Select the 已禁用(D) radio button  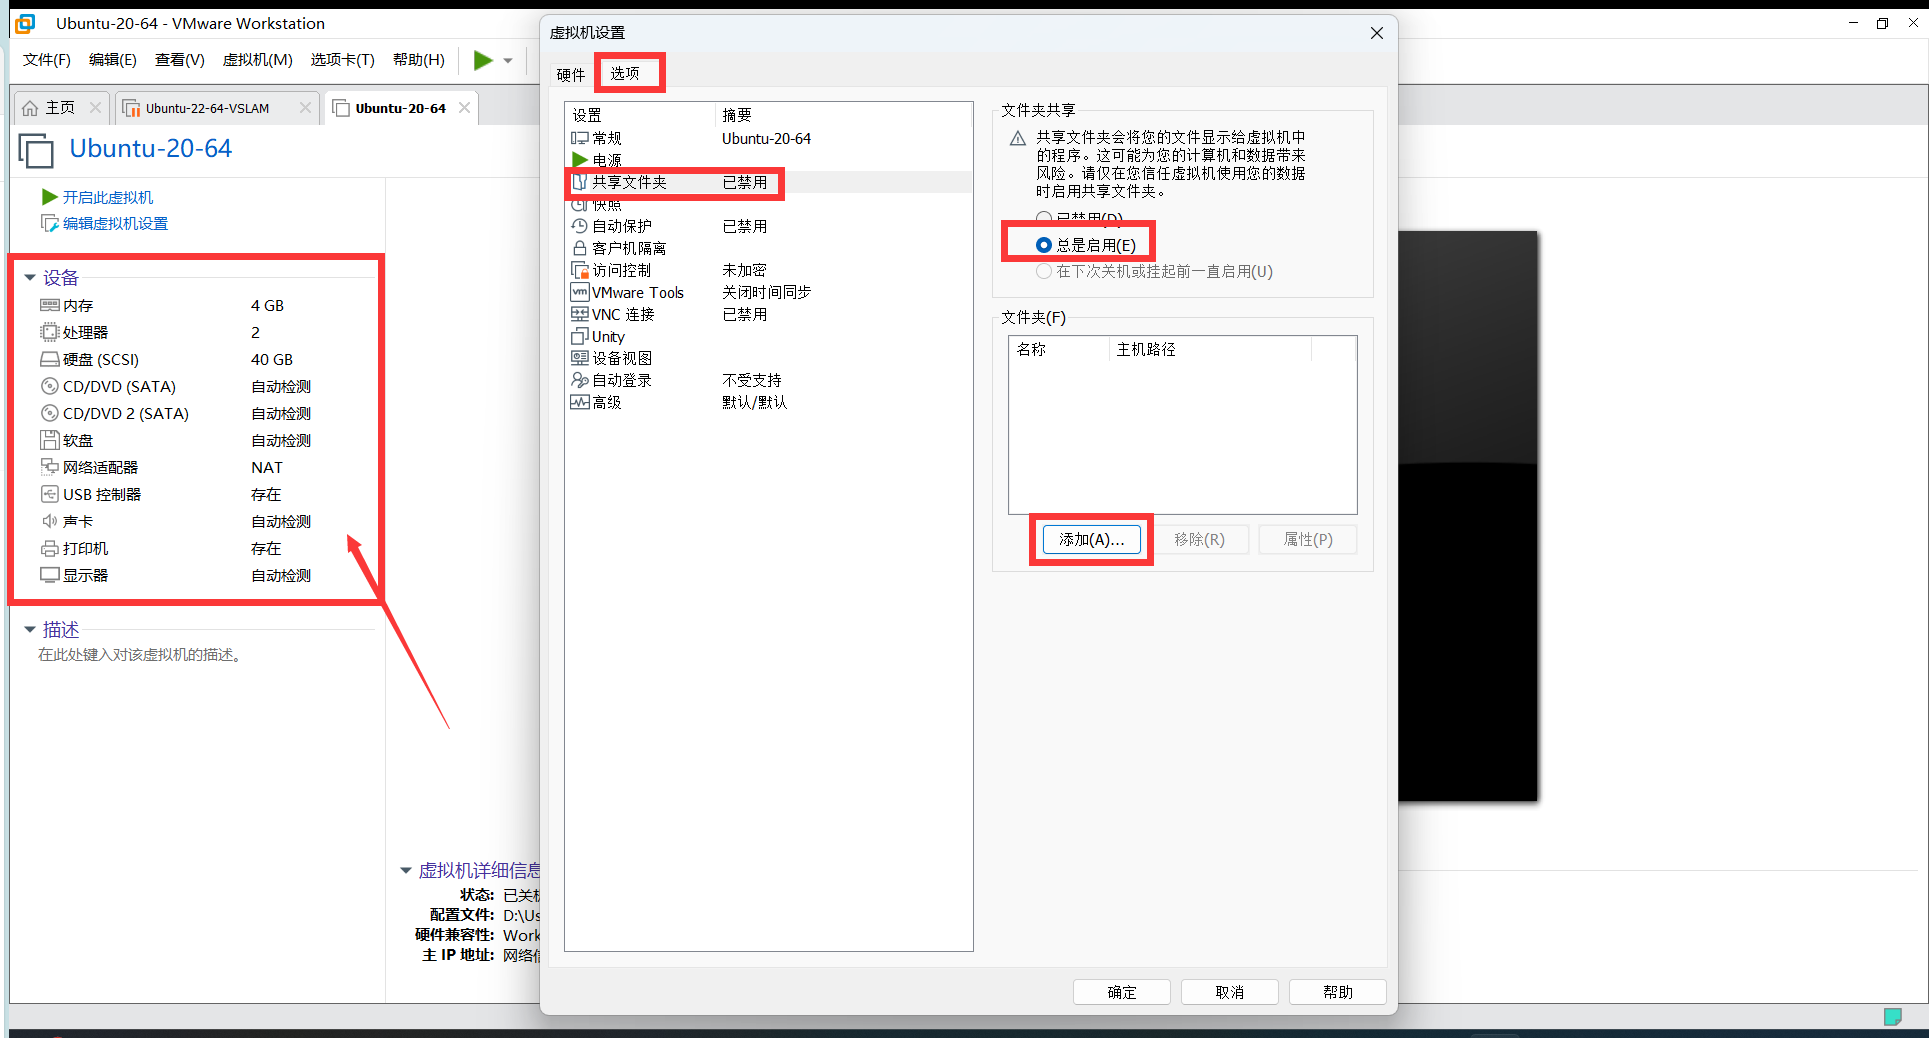(x=1044, y=217)
